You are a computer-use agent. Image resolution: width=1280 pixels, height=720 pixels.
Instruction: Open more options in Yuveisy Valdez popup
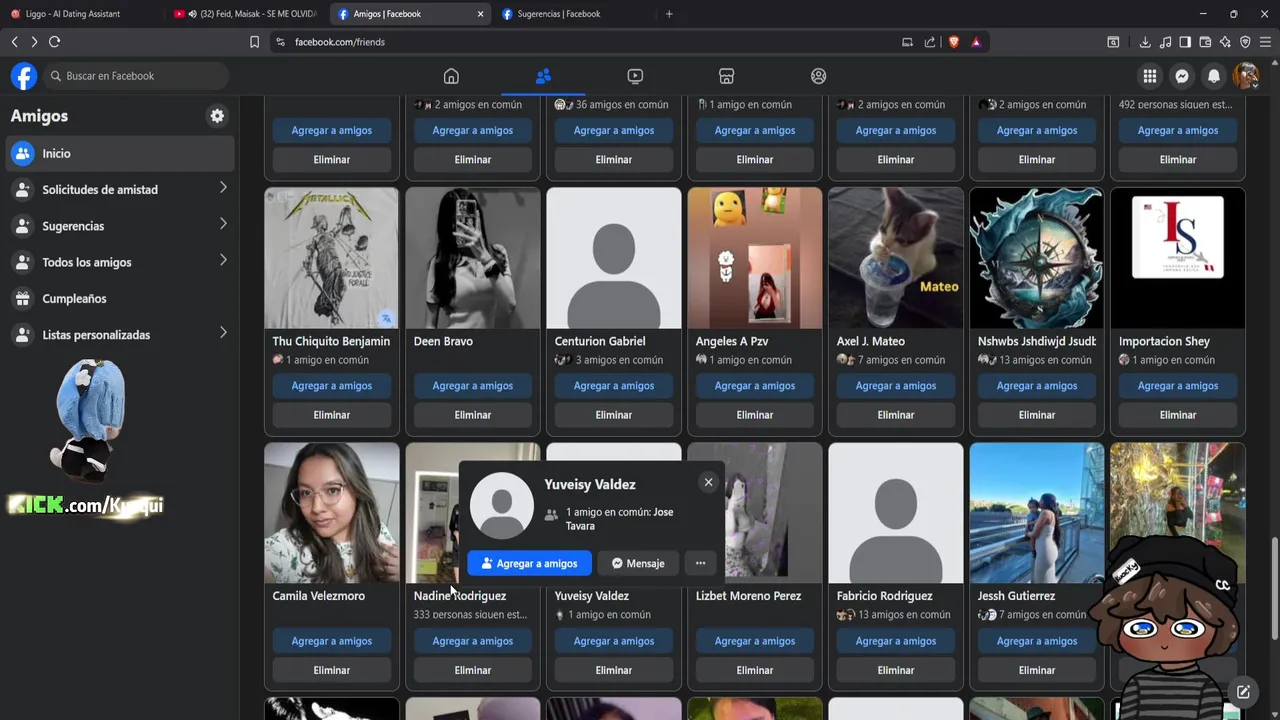700,563
